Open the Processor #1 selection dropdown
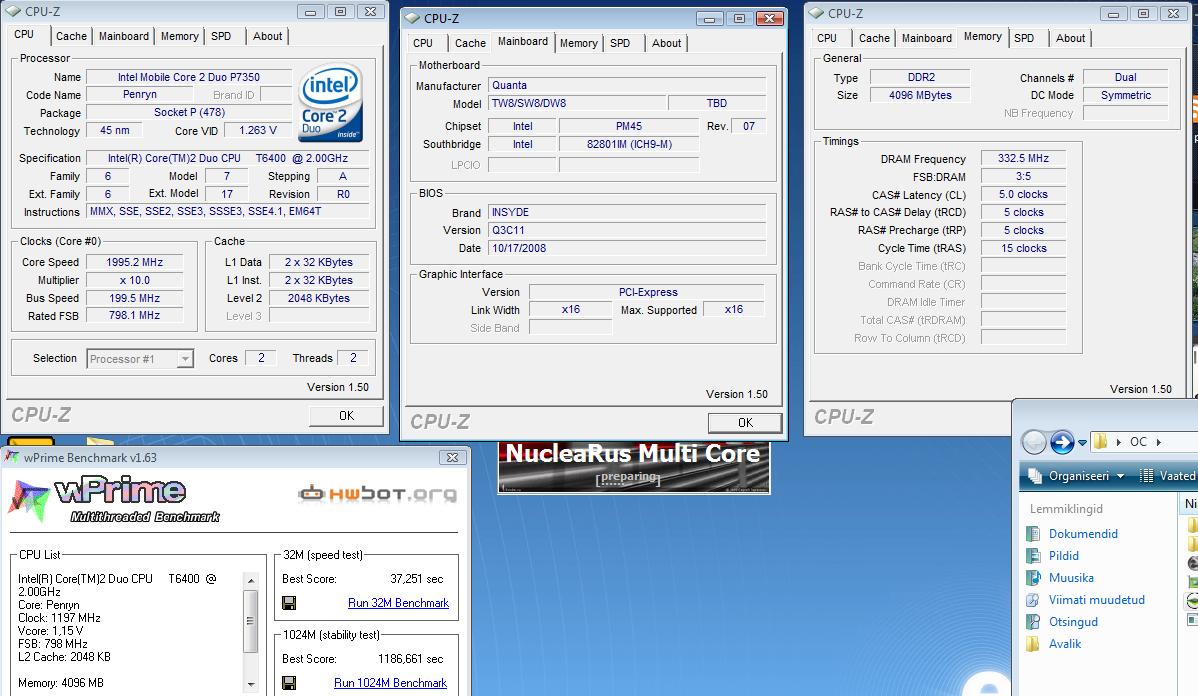 [185, 358]
